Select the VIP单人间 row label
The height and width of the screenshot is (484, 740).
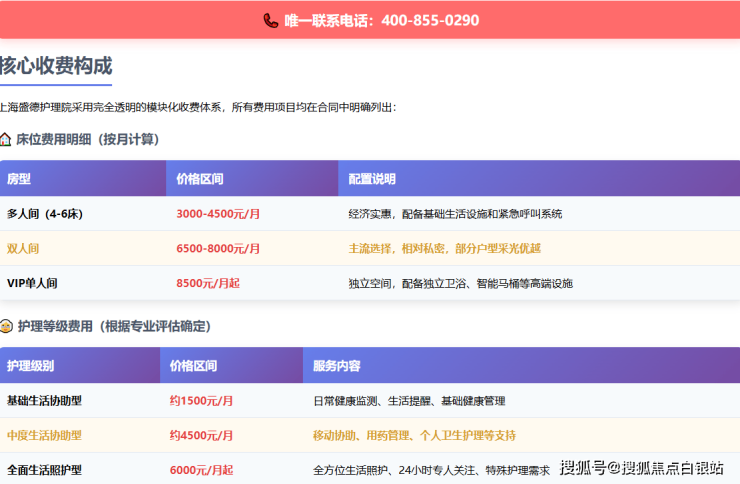pos(32,283)
